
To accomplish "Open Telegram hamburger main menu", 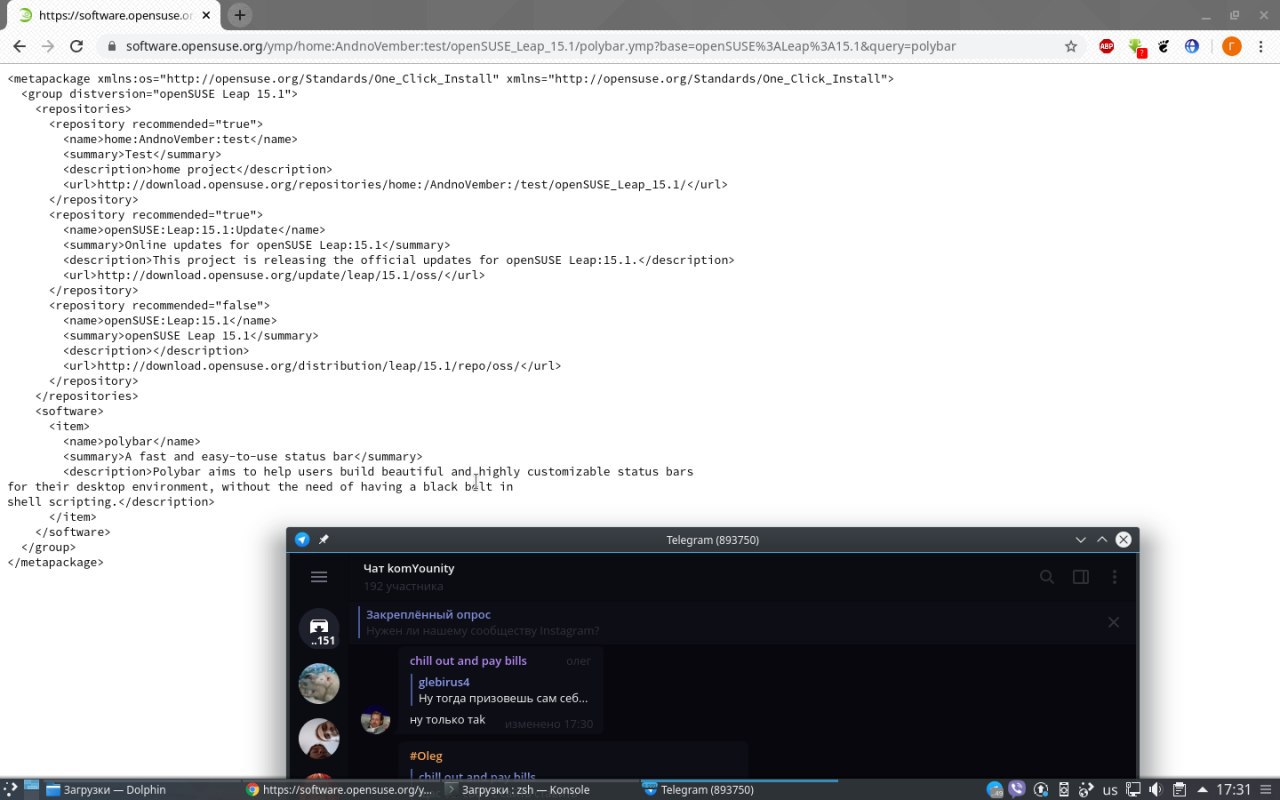I will click(319, 577).
